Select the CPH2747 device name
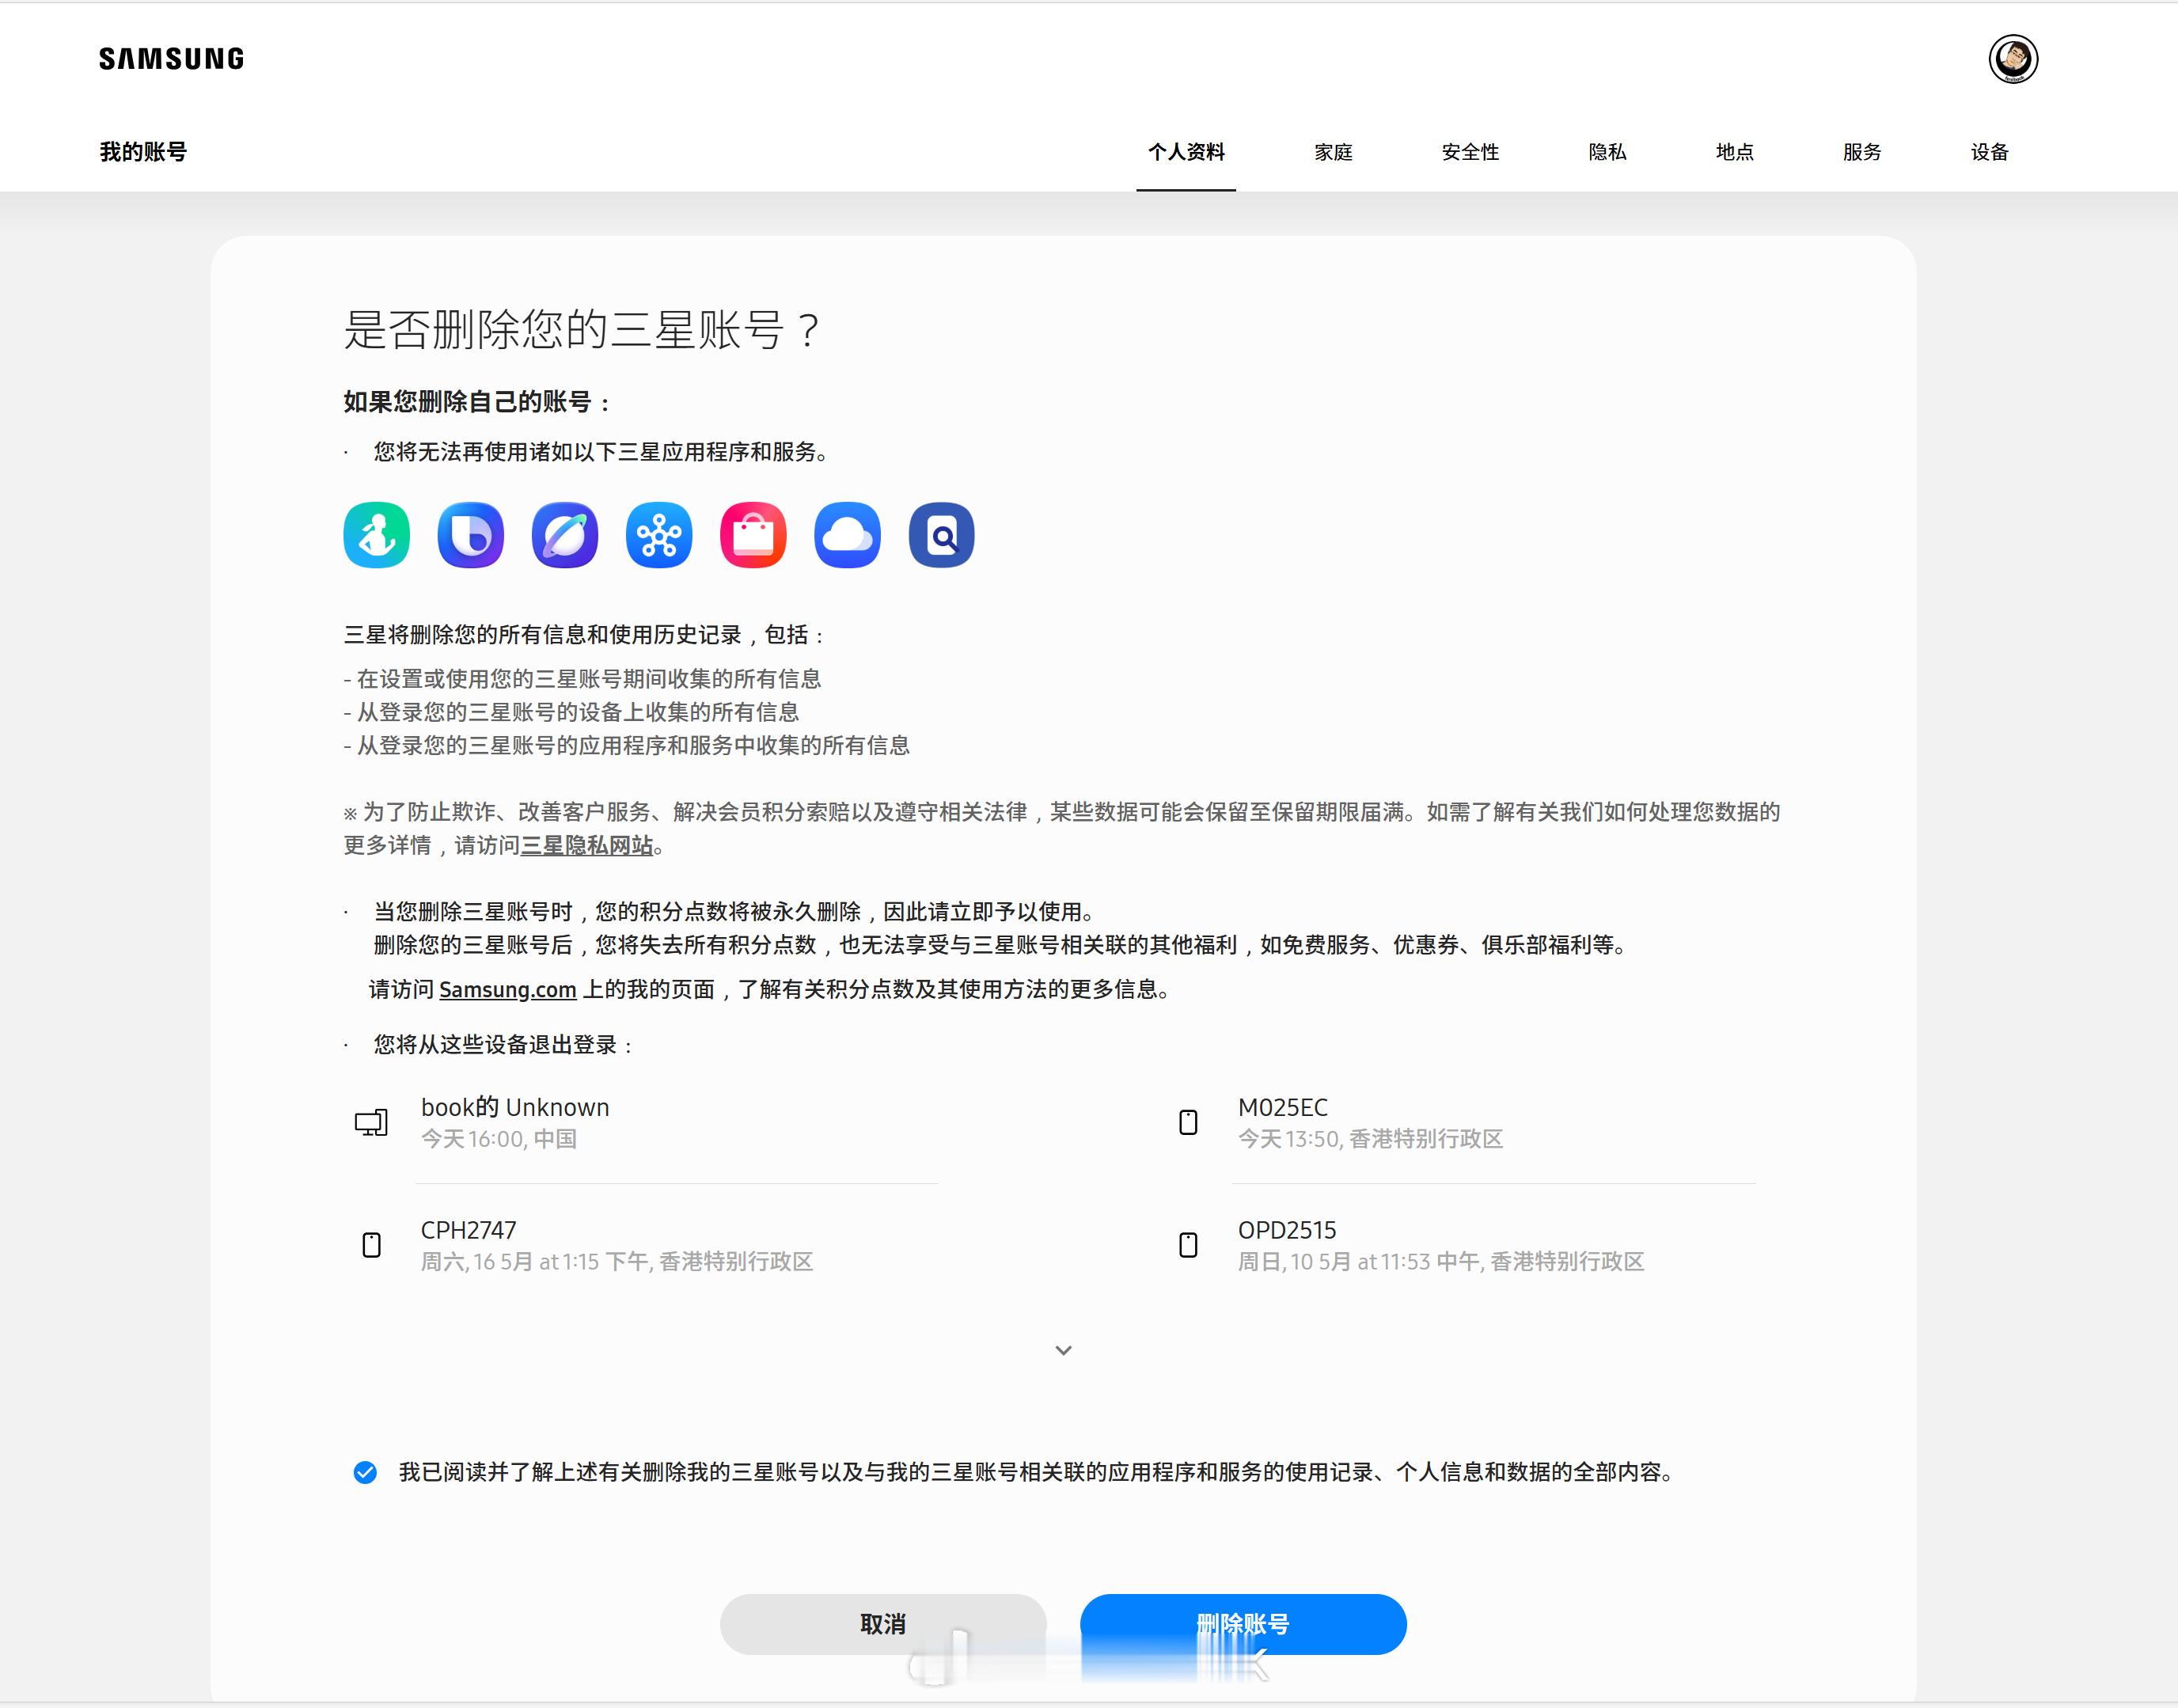This screenshot has width=2178, height=1708. (468, 1230)
